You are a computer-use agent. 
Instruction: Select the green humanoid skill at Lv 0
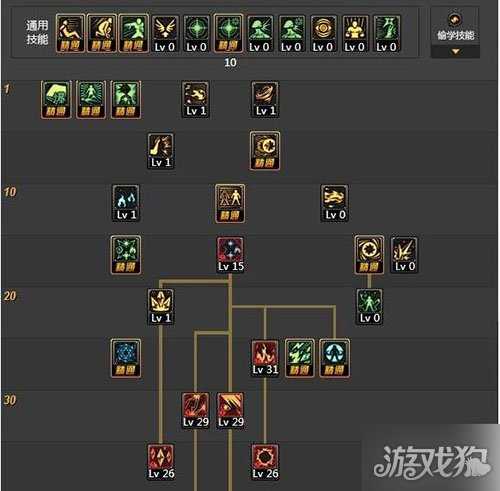click(369, 307)
